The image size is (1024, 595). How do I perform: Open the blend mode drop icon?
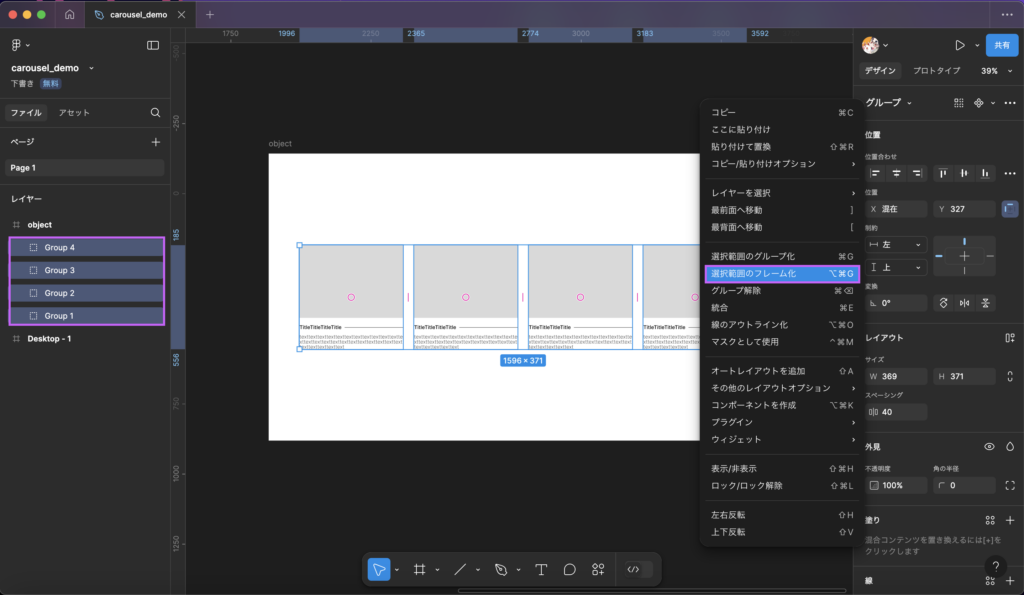(1010, 447)
